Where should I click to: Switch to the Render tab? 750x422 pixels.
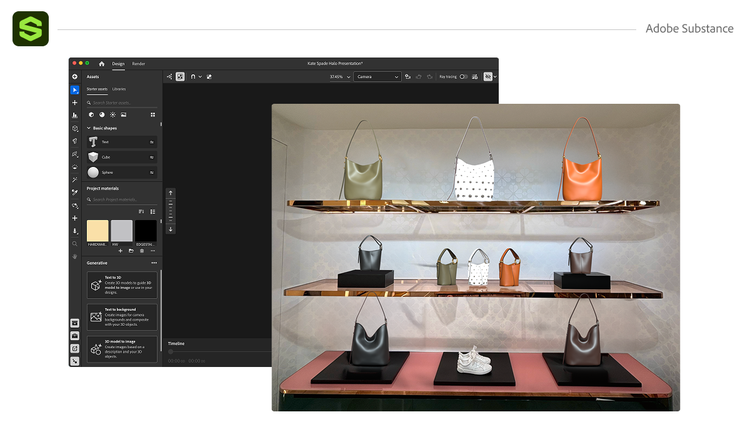[x=138, y=64]
